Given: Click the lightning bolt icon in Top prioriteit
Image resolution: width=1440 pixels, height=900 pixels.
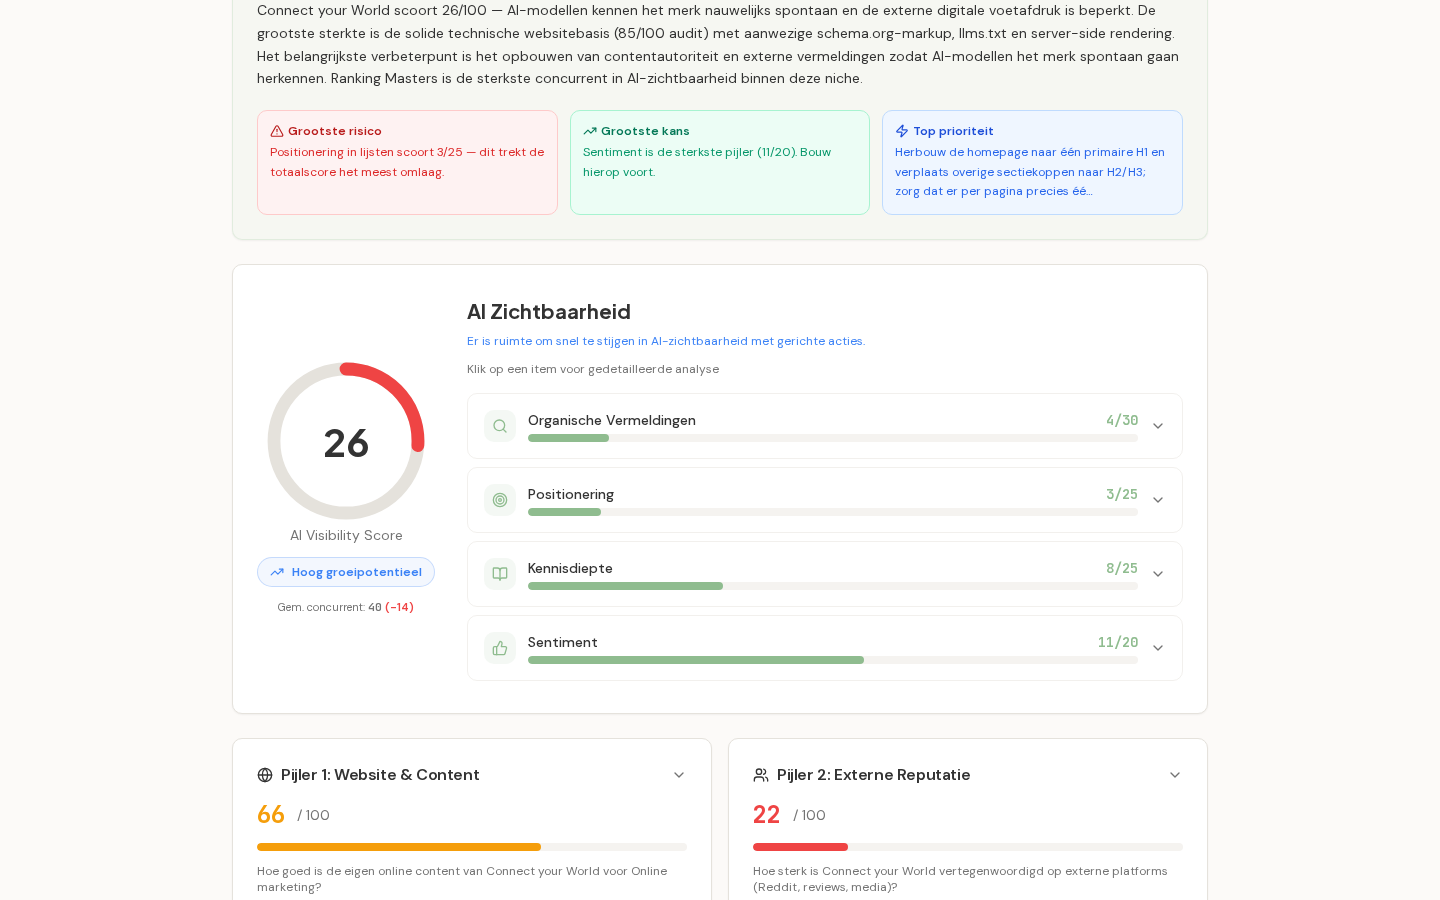Looking at the screenshot, I should [x=902, y=131].
